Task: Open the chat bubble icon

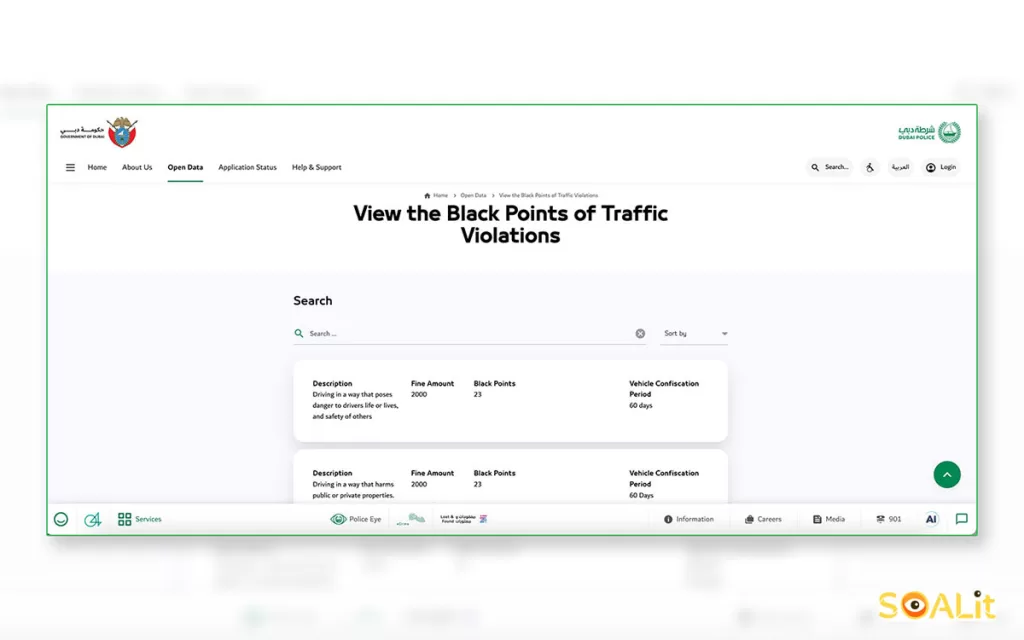Action: coord(961,520)
